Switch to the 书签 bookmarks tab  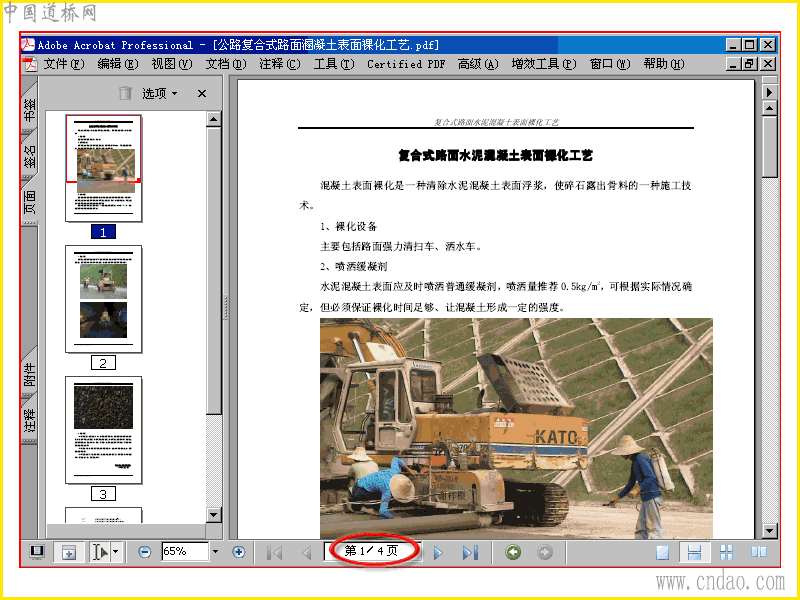coord(30,108)
